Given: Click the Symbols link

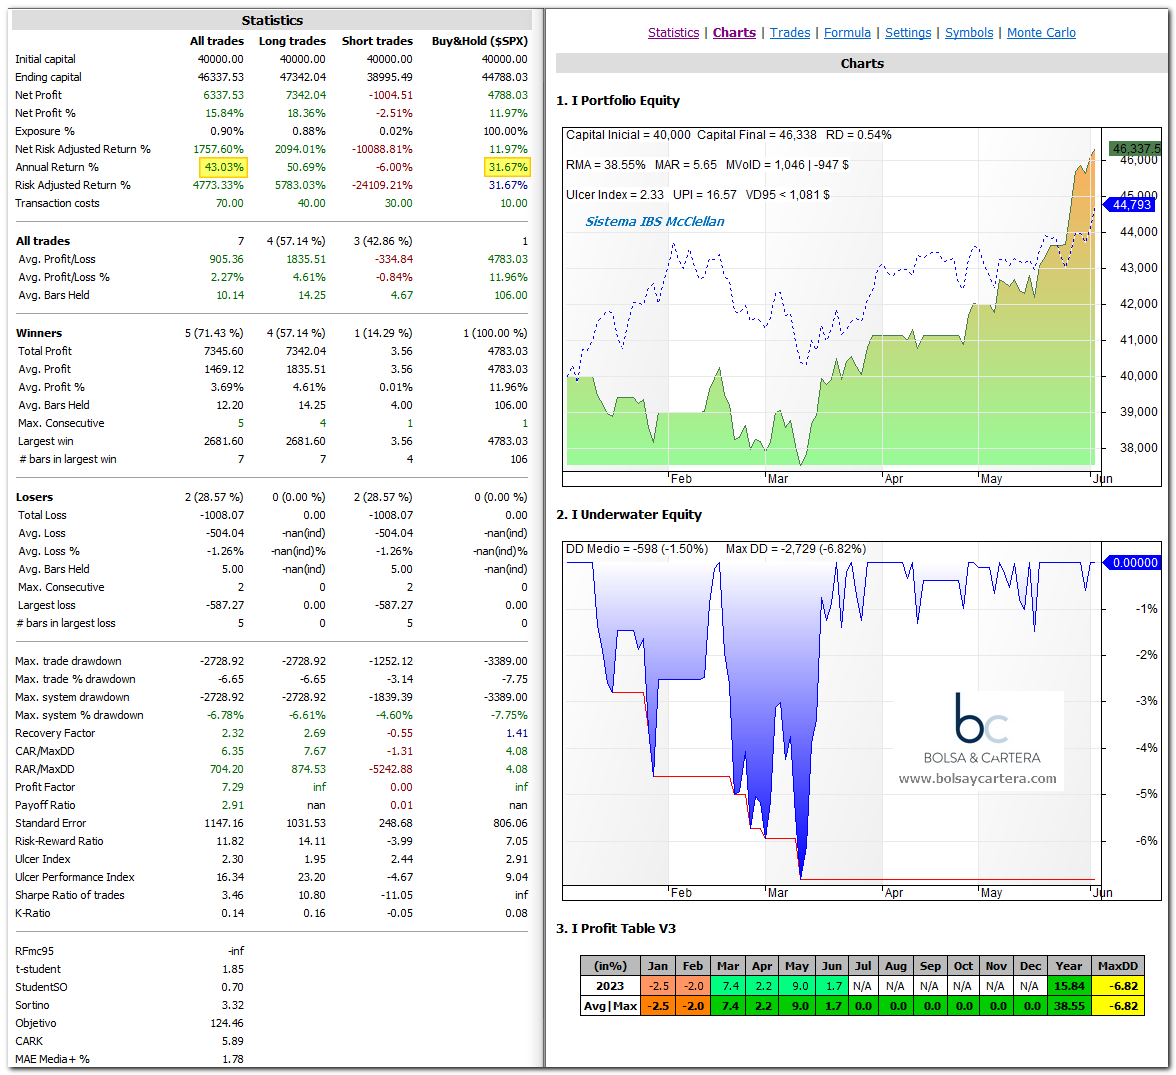Looking at the screenshot, I should pyautogui.click(x=968, y=32).
